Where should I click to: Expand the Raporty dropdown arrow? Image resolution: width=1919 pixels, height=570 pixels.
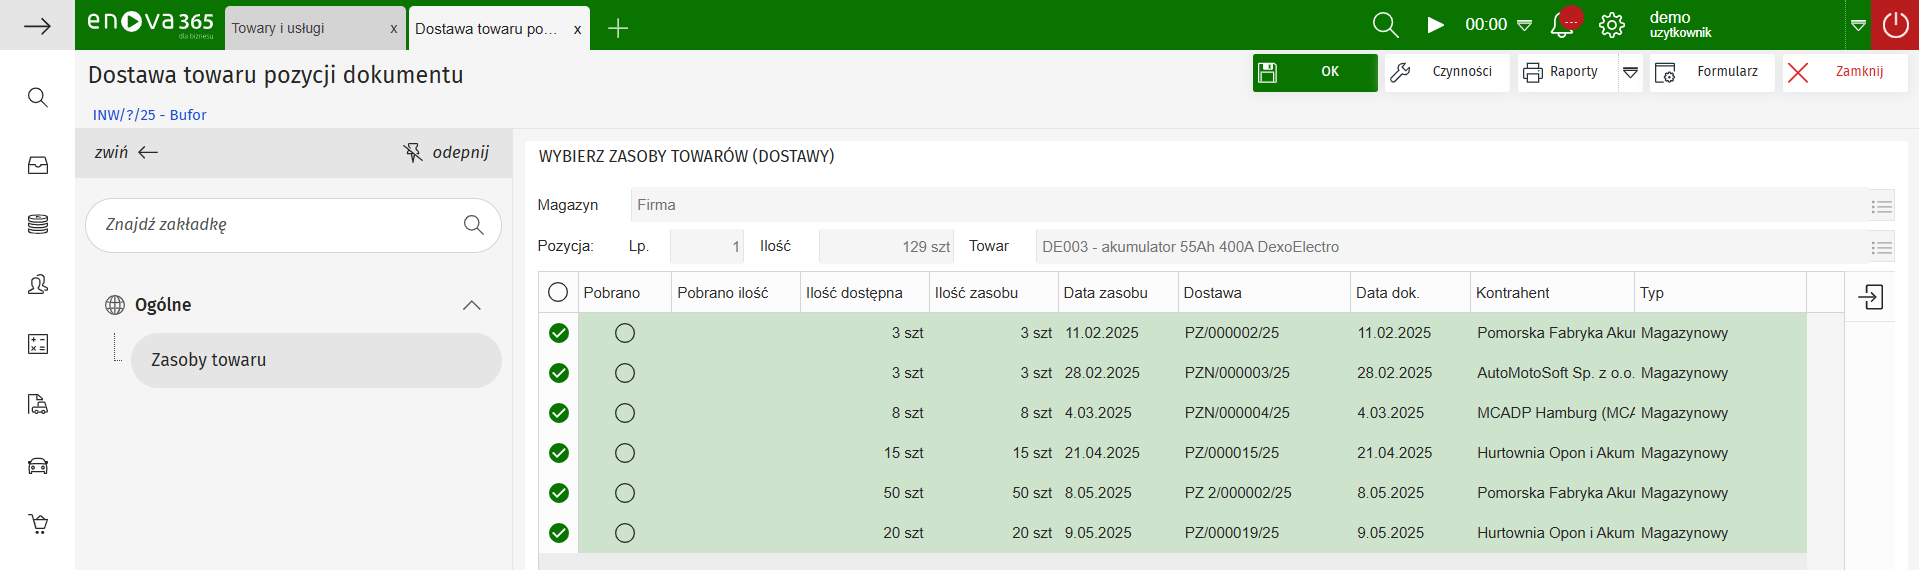pos(1630,72)
